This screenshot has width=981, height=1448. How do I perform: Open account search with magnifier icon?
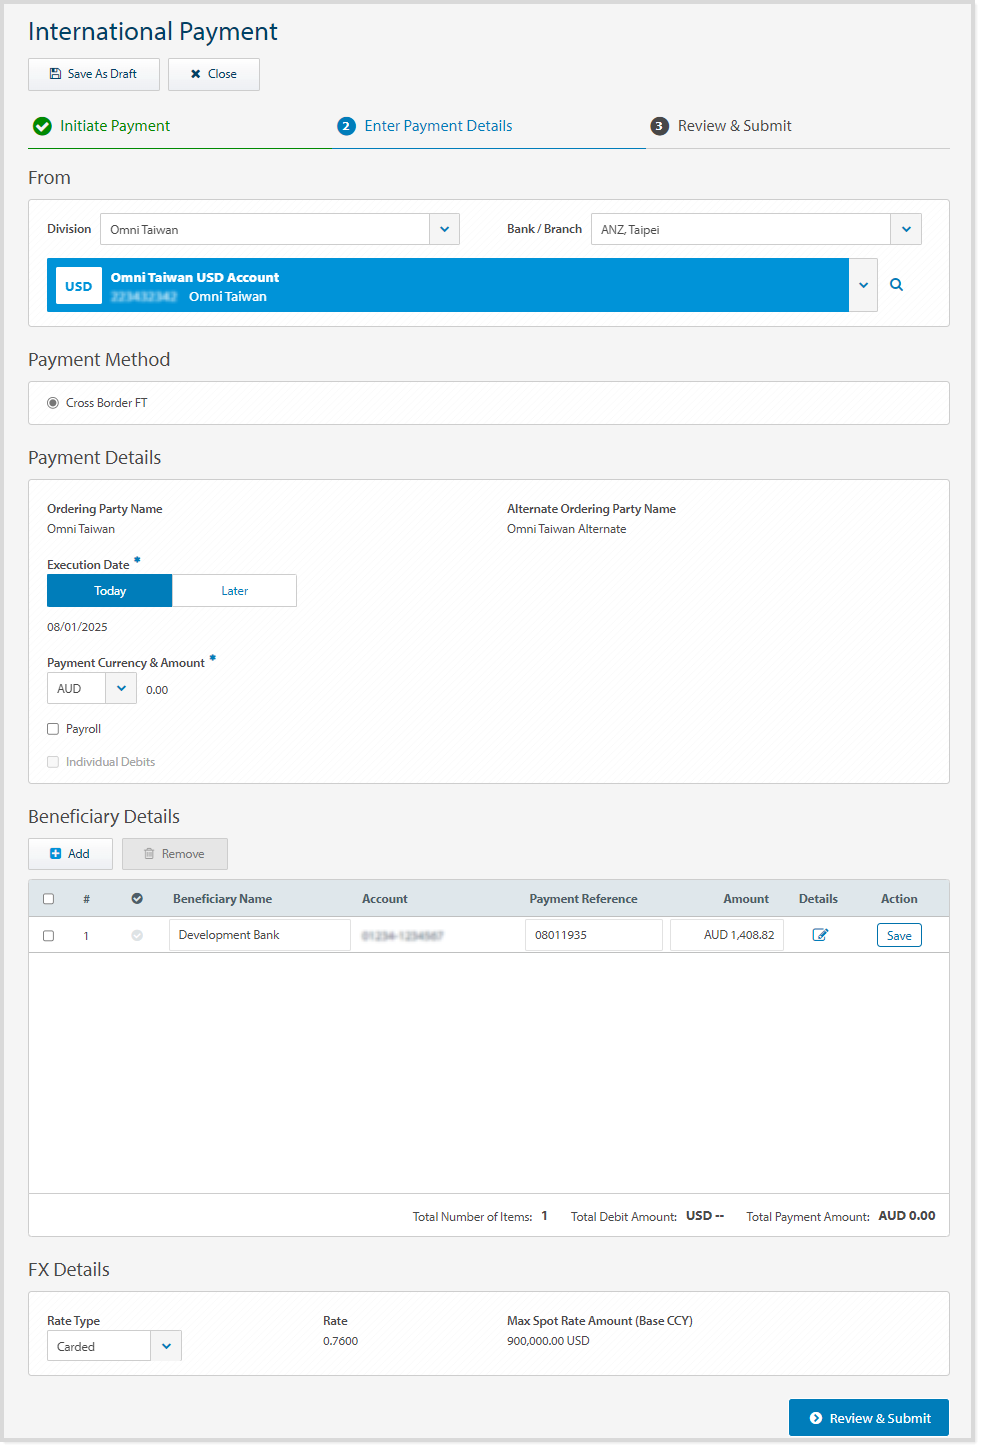(895, 284)
